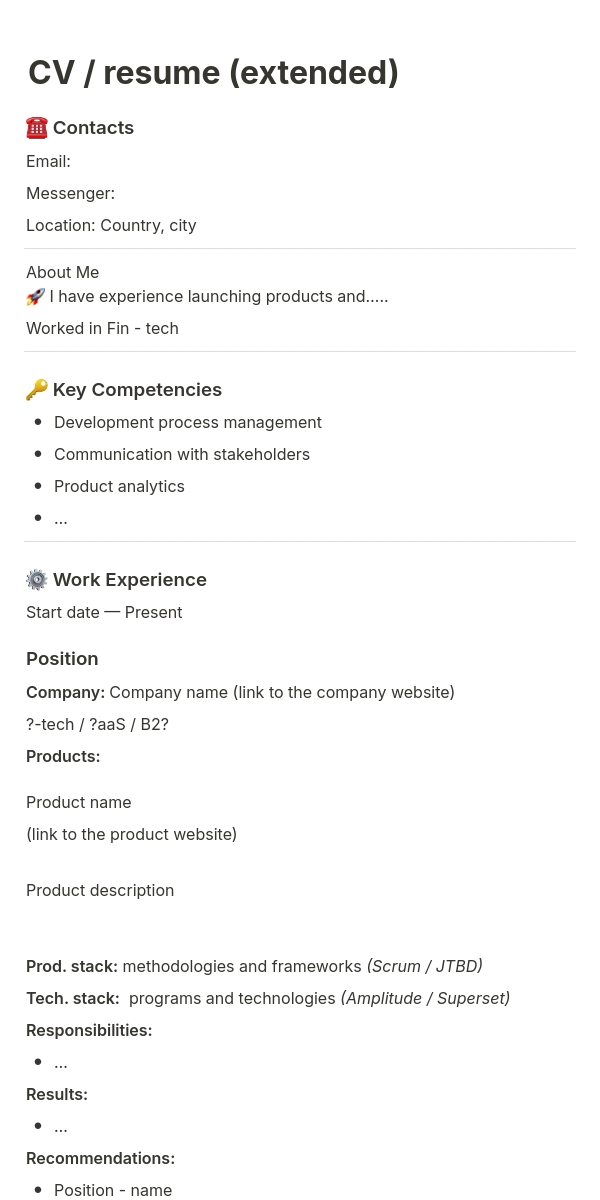Place cursor in the Email: line
Image resolution: width=600 pixels, height=1200 pixels.
pos(48,161)
